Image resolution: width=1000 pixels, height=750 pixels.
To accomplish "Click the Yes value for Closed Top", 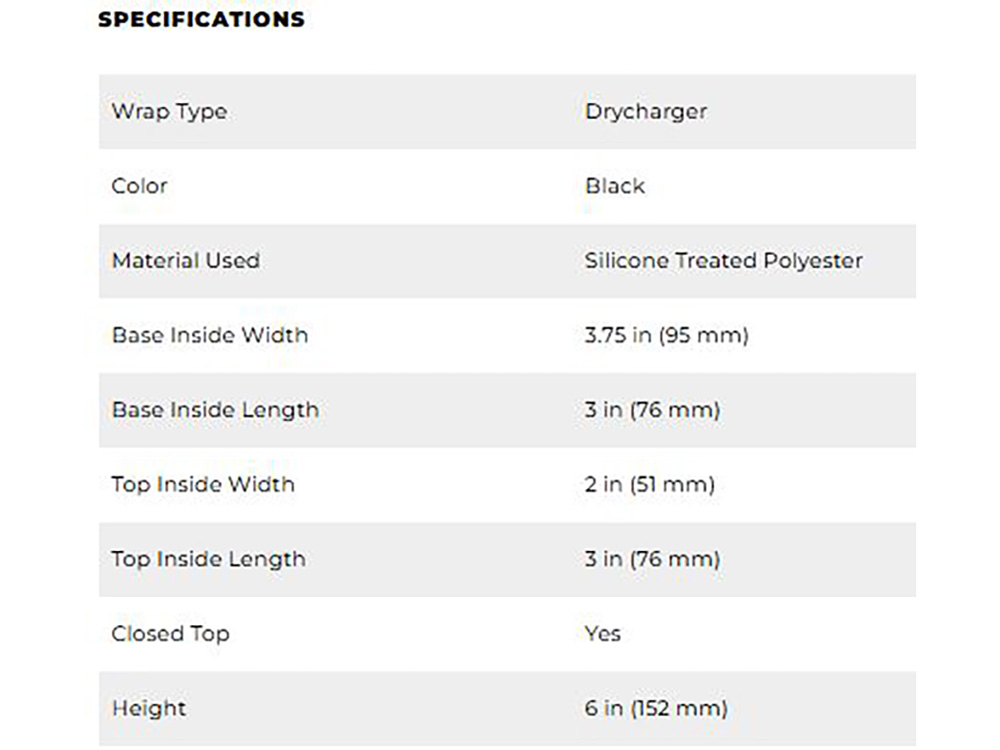I will (603, 633).
